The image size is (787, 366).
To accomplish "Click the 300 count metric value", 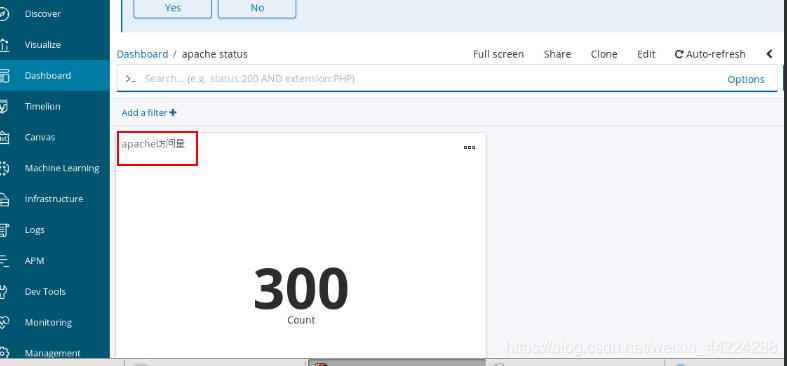I will click(x=301, y=290).
